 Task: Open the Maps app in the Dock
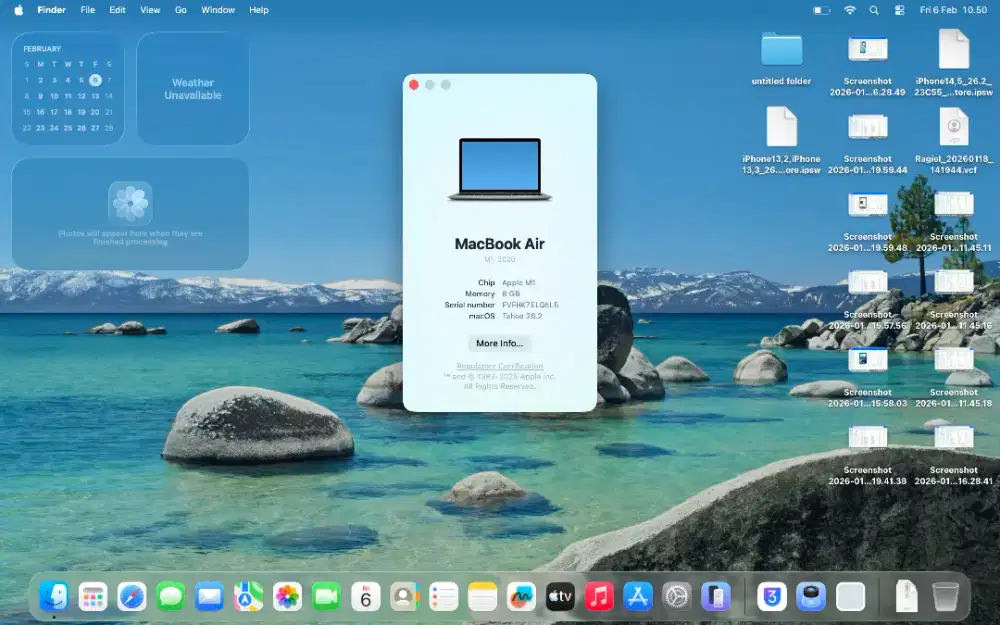[249, 597]
